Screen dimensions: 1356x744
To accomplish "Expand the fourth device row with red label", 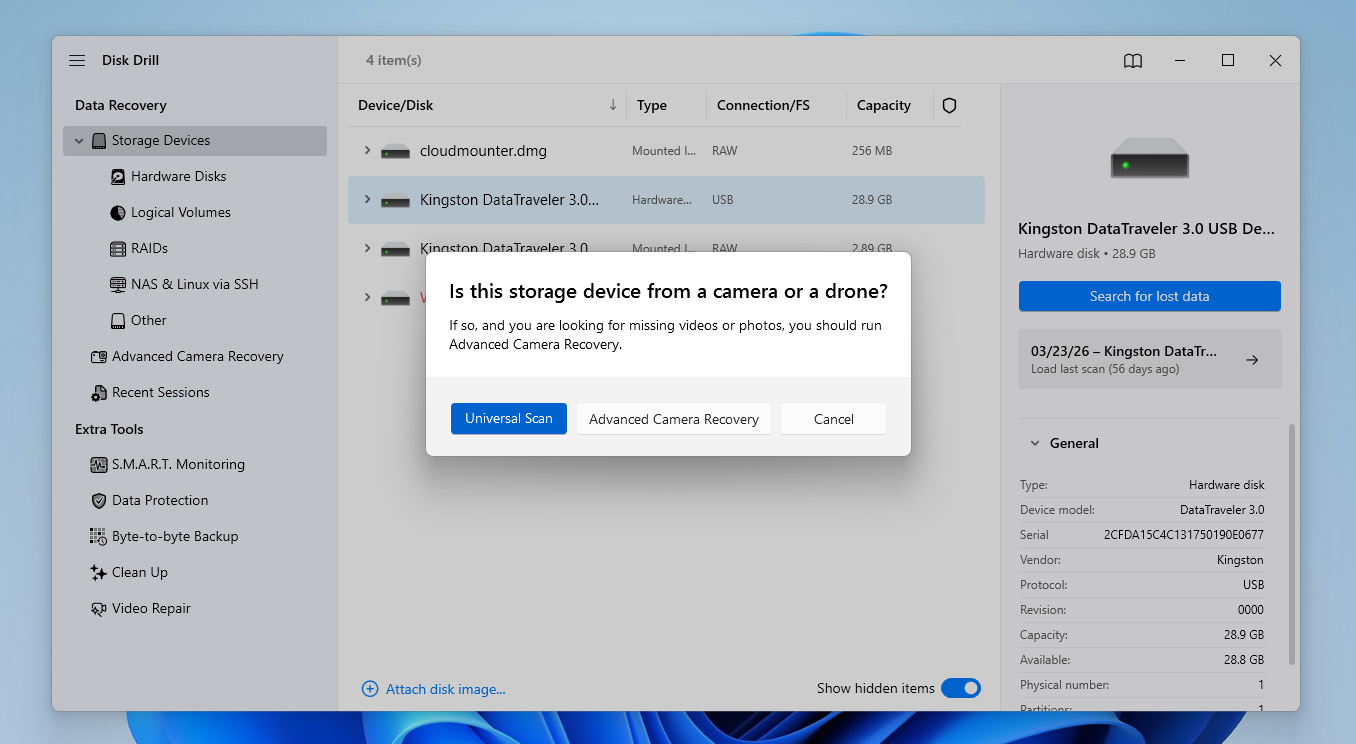I will coord(367,297).
